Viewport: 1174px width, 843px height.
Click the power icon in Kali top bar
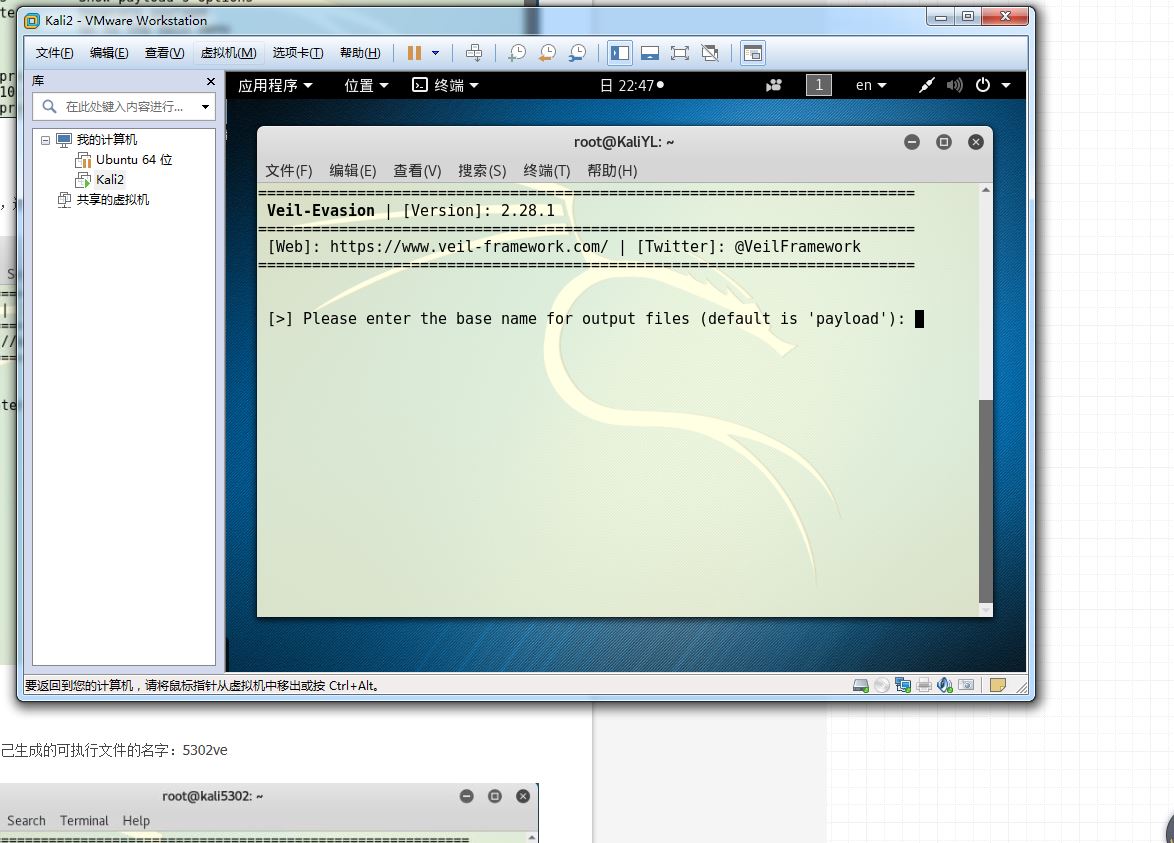point(983,85)
